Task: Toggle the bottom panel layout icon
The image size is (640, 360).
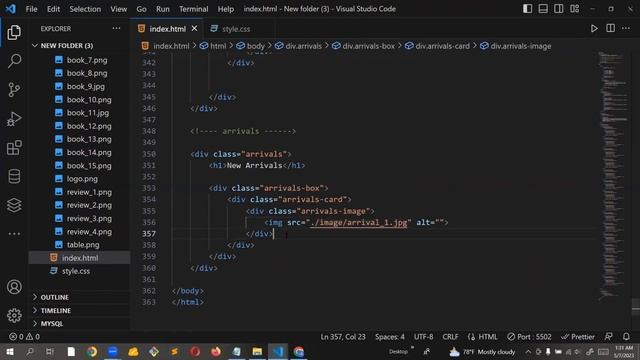Action: click(x=543, y=9)
